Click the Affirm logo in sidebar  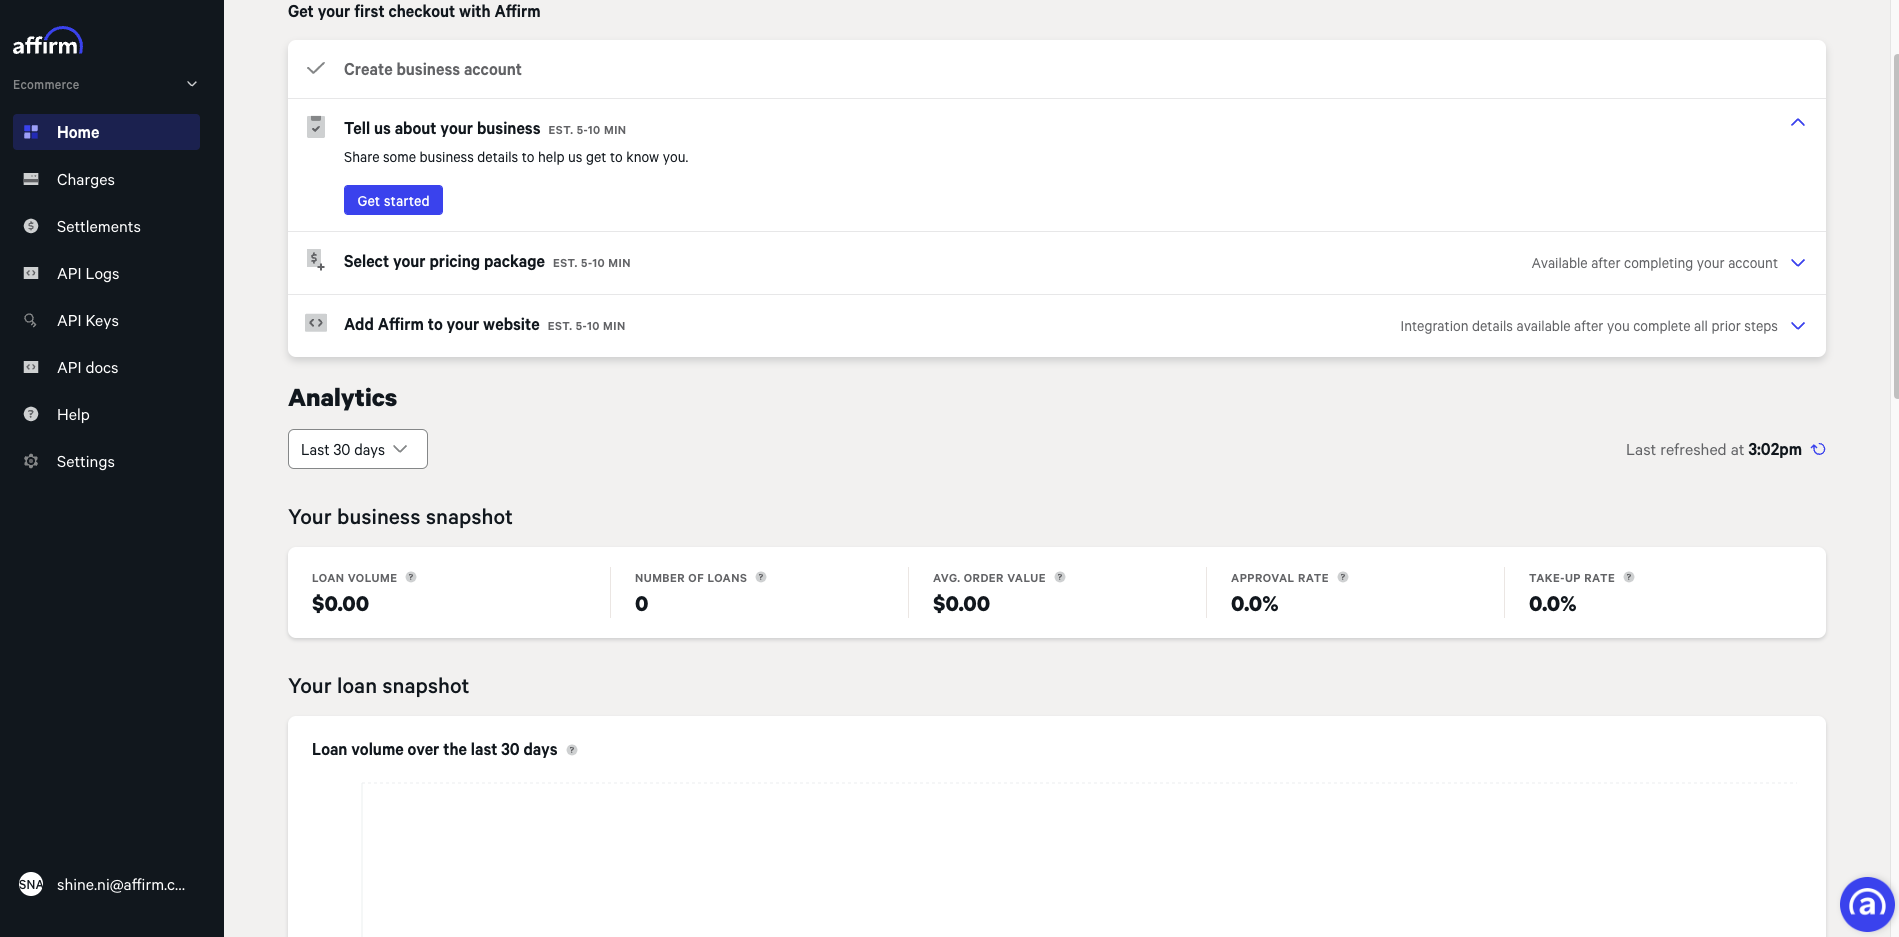pos(47,42)
